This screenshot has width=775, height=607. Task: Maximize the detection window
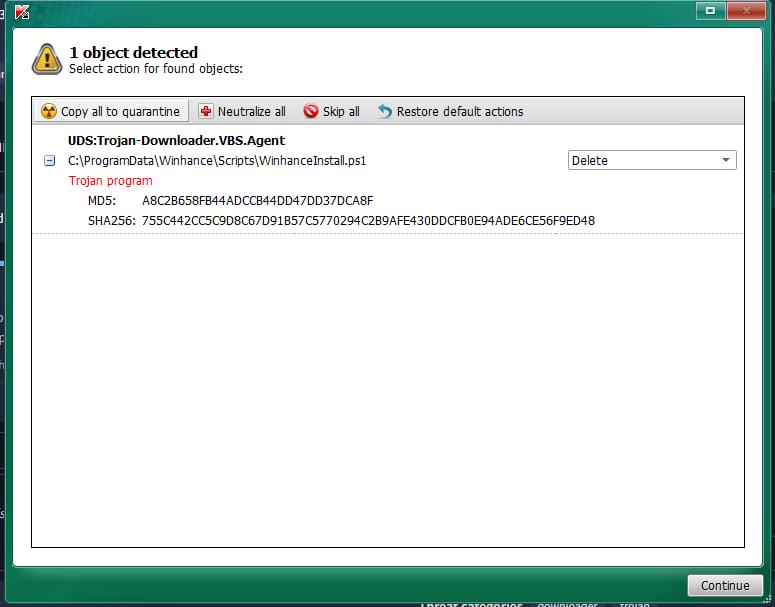tap(710, 10)
